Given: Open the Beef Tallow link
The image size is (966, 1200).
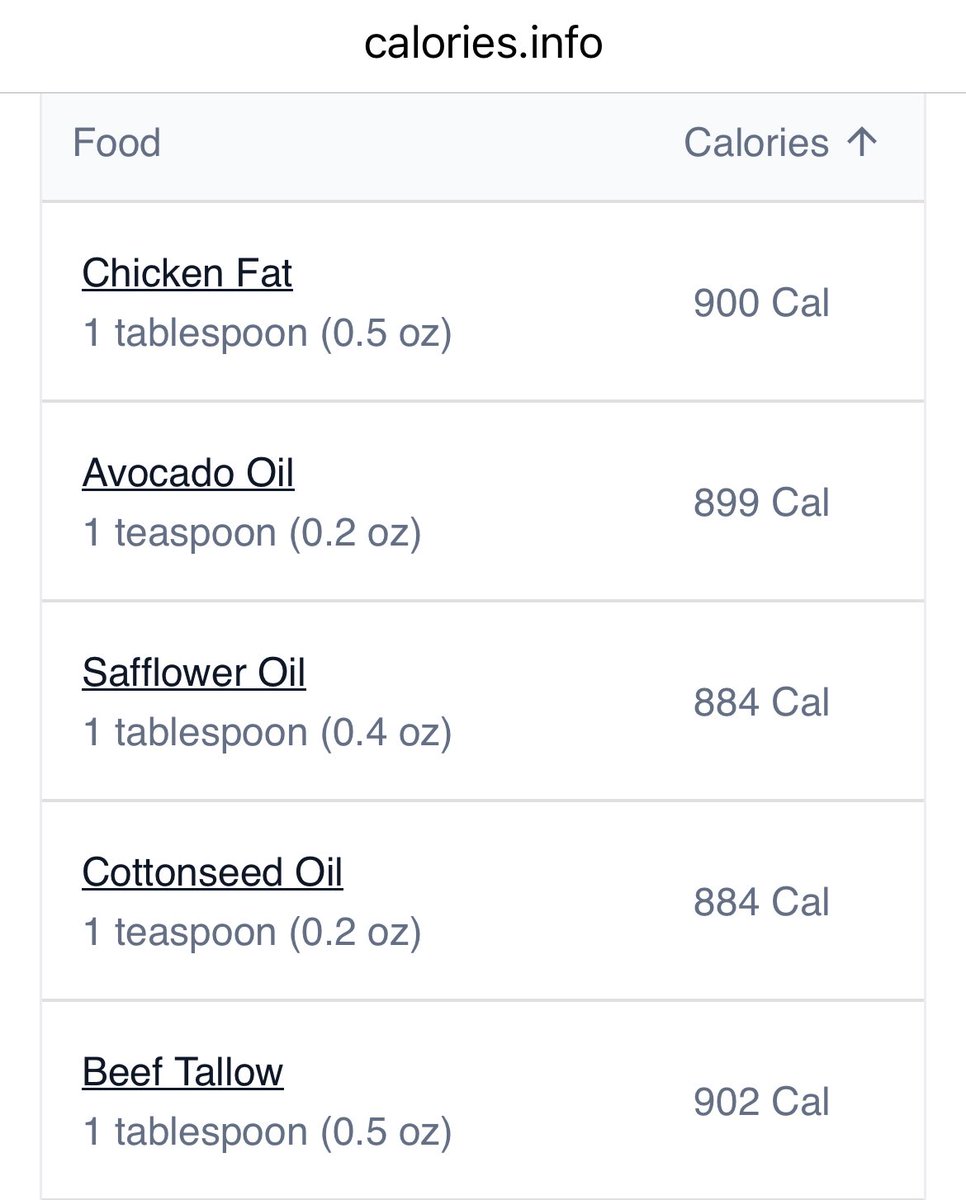Looking at the screenshot, I should (183, 1072).
